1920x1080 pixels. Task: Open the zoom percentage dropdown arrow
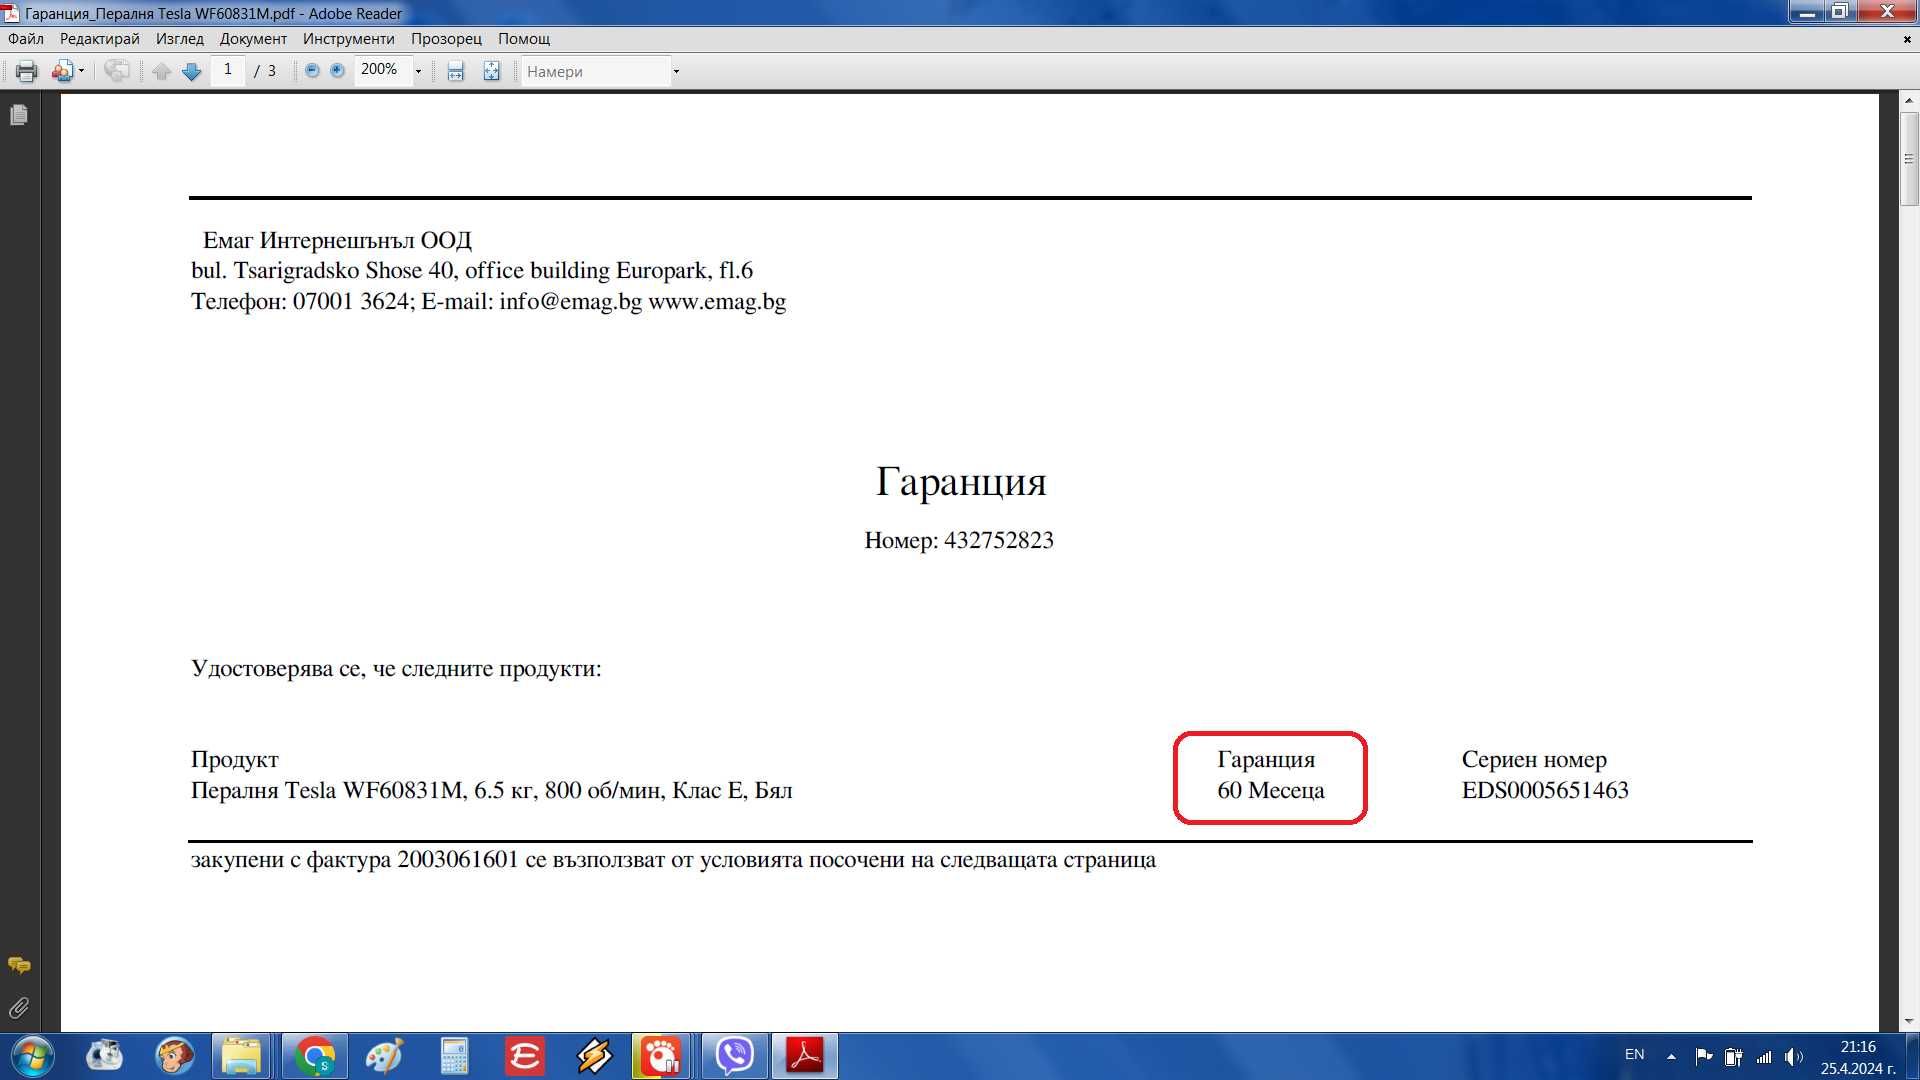click(x=418, y=71)
